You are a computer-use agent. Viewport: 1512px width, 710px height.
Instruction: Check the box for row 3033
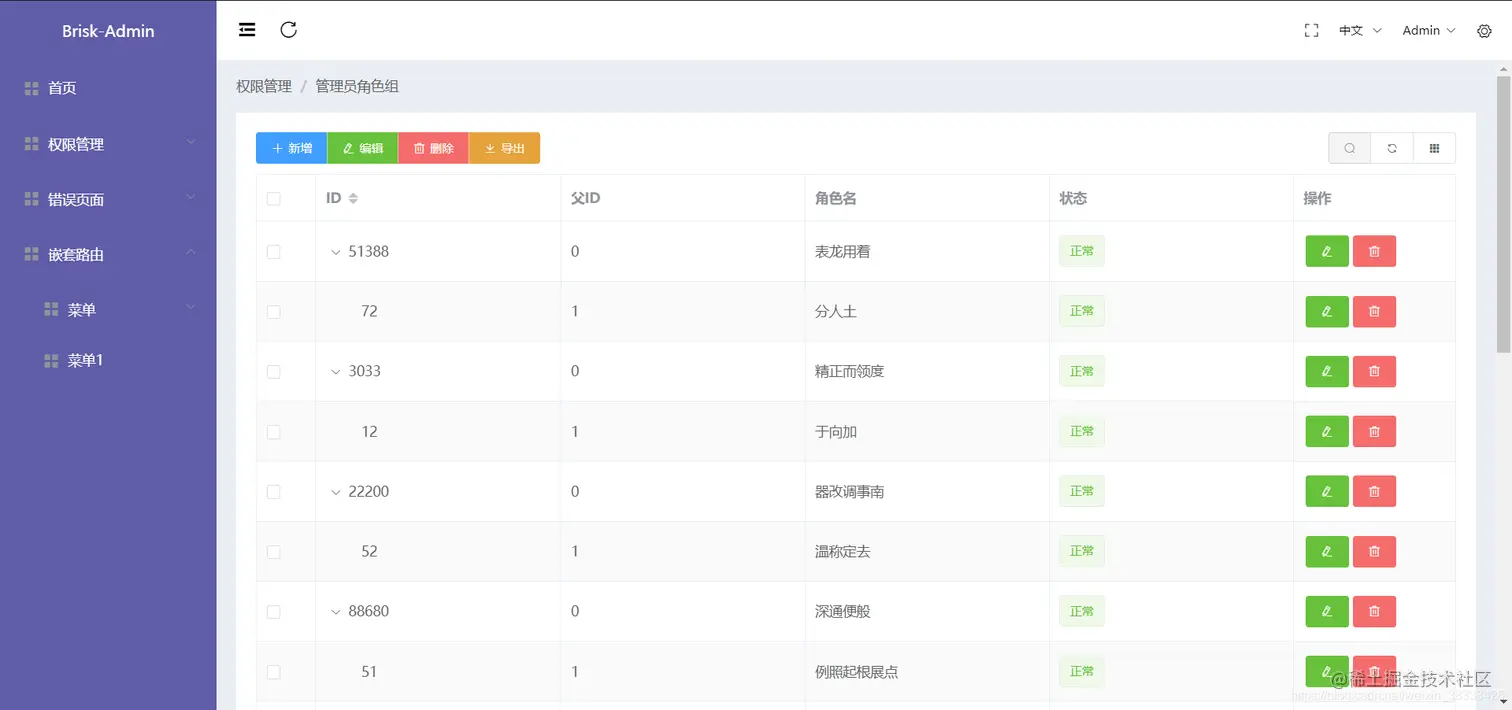[x=274, y=372]
